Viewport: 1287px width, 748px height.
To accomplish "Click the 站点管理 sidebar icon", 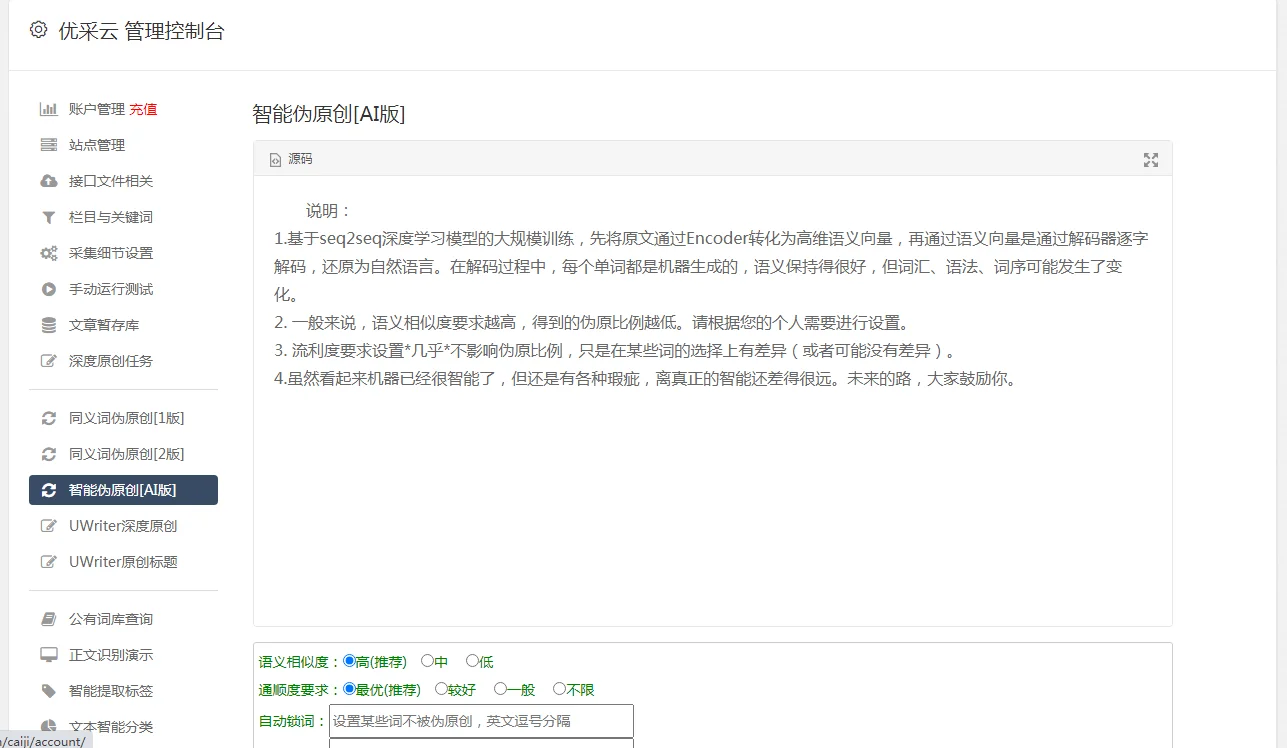I will click(x=48, y=144).
